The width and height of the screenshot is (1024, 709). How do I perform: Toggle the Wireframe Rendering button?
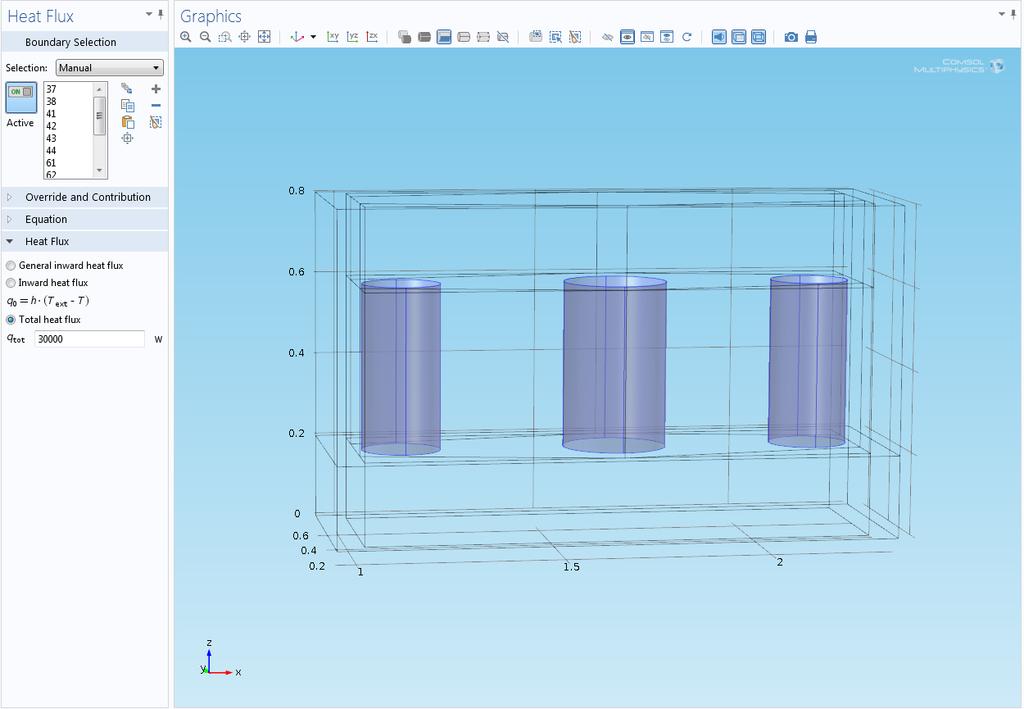(758, 37)
